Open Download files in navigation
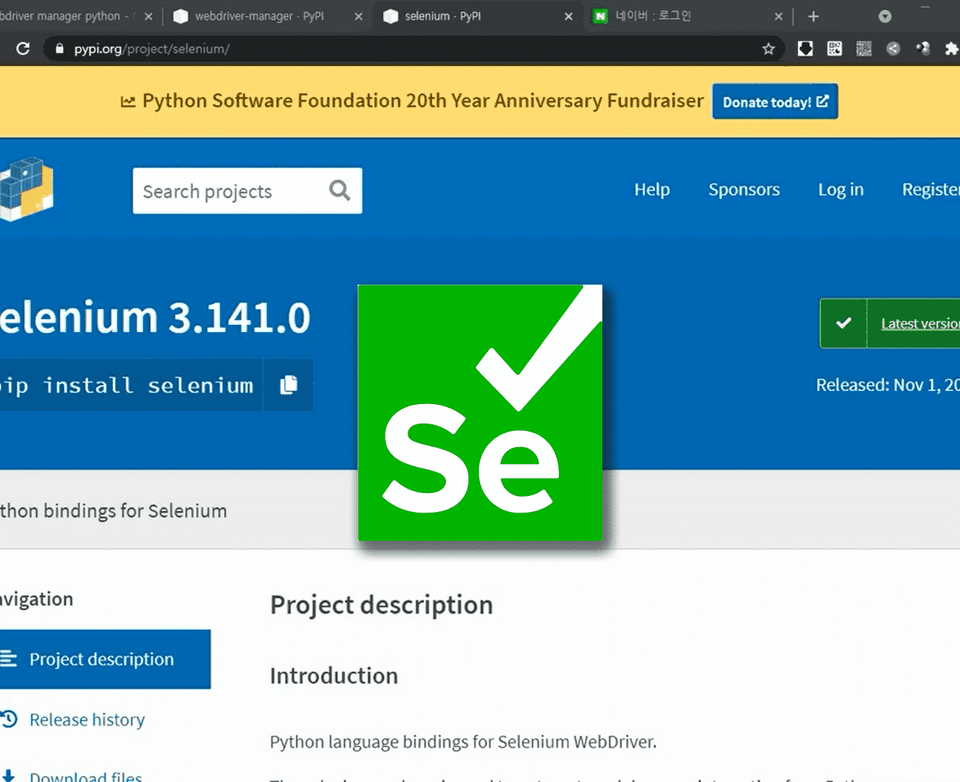 [x=86, y=776]
